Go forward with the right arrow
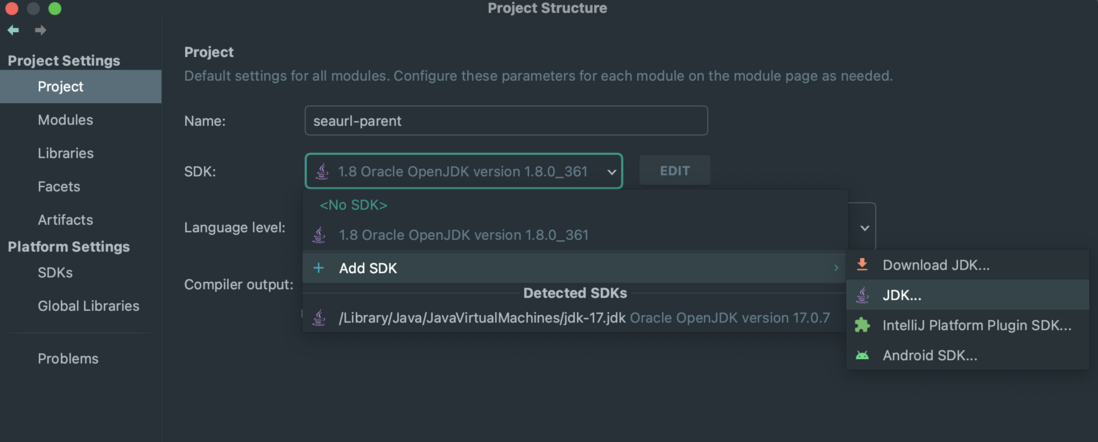This screenshot has width=1098, height=442. (x=41, y=30)
